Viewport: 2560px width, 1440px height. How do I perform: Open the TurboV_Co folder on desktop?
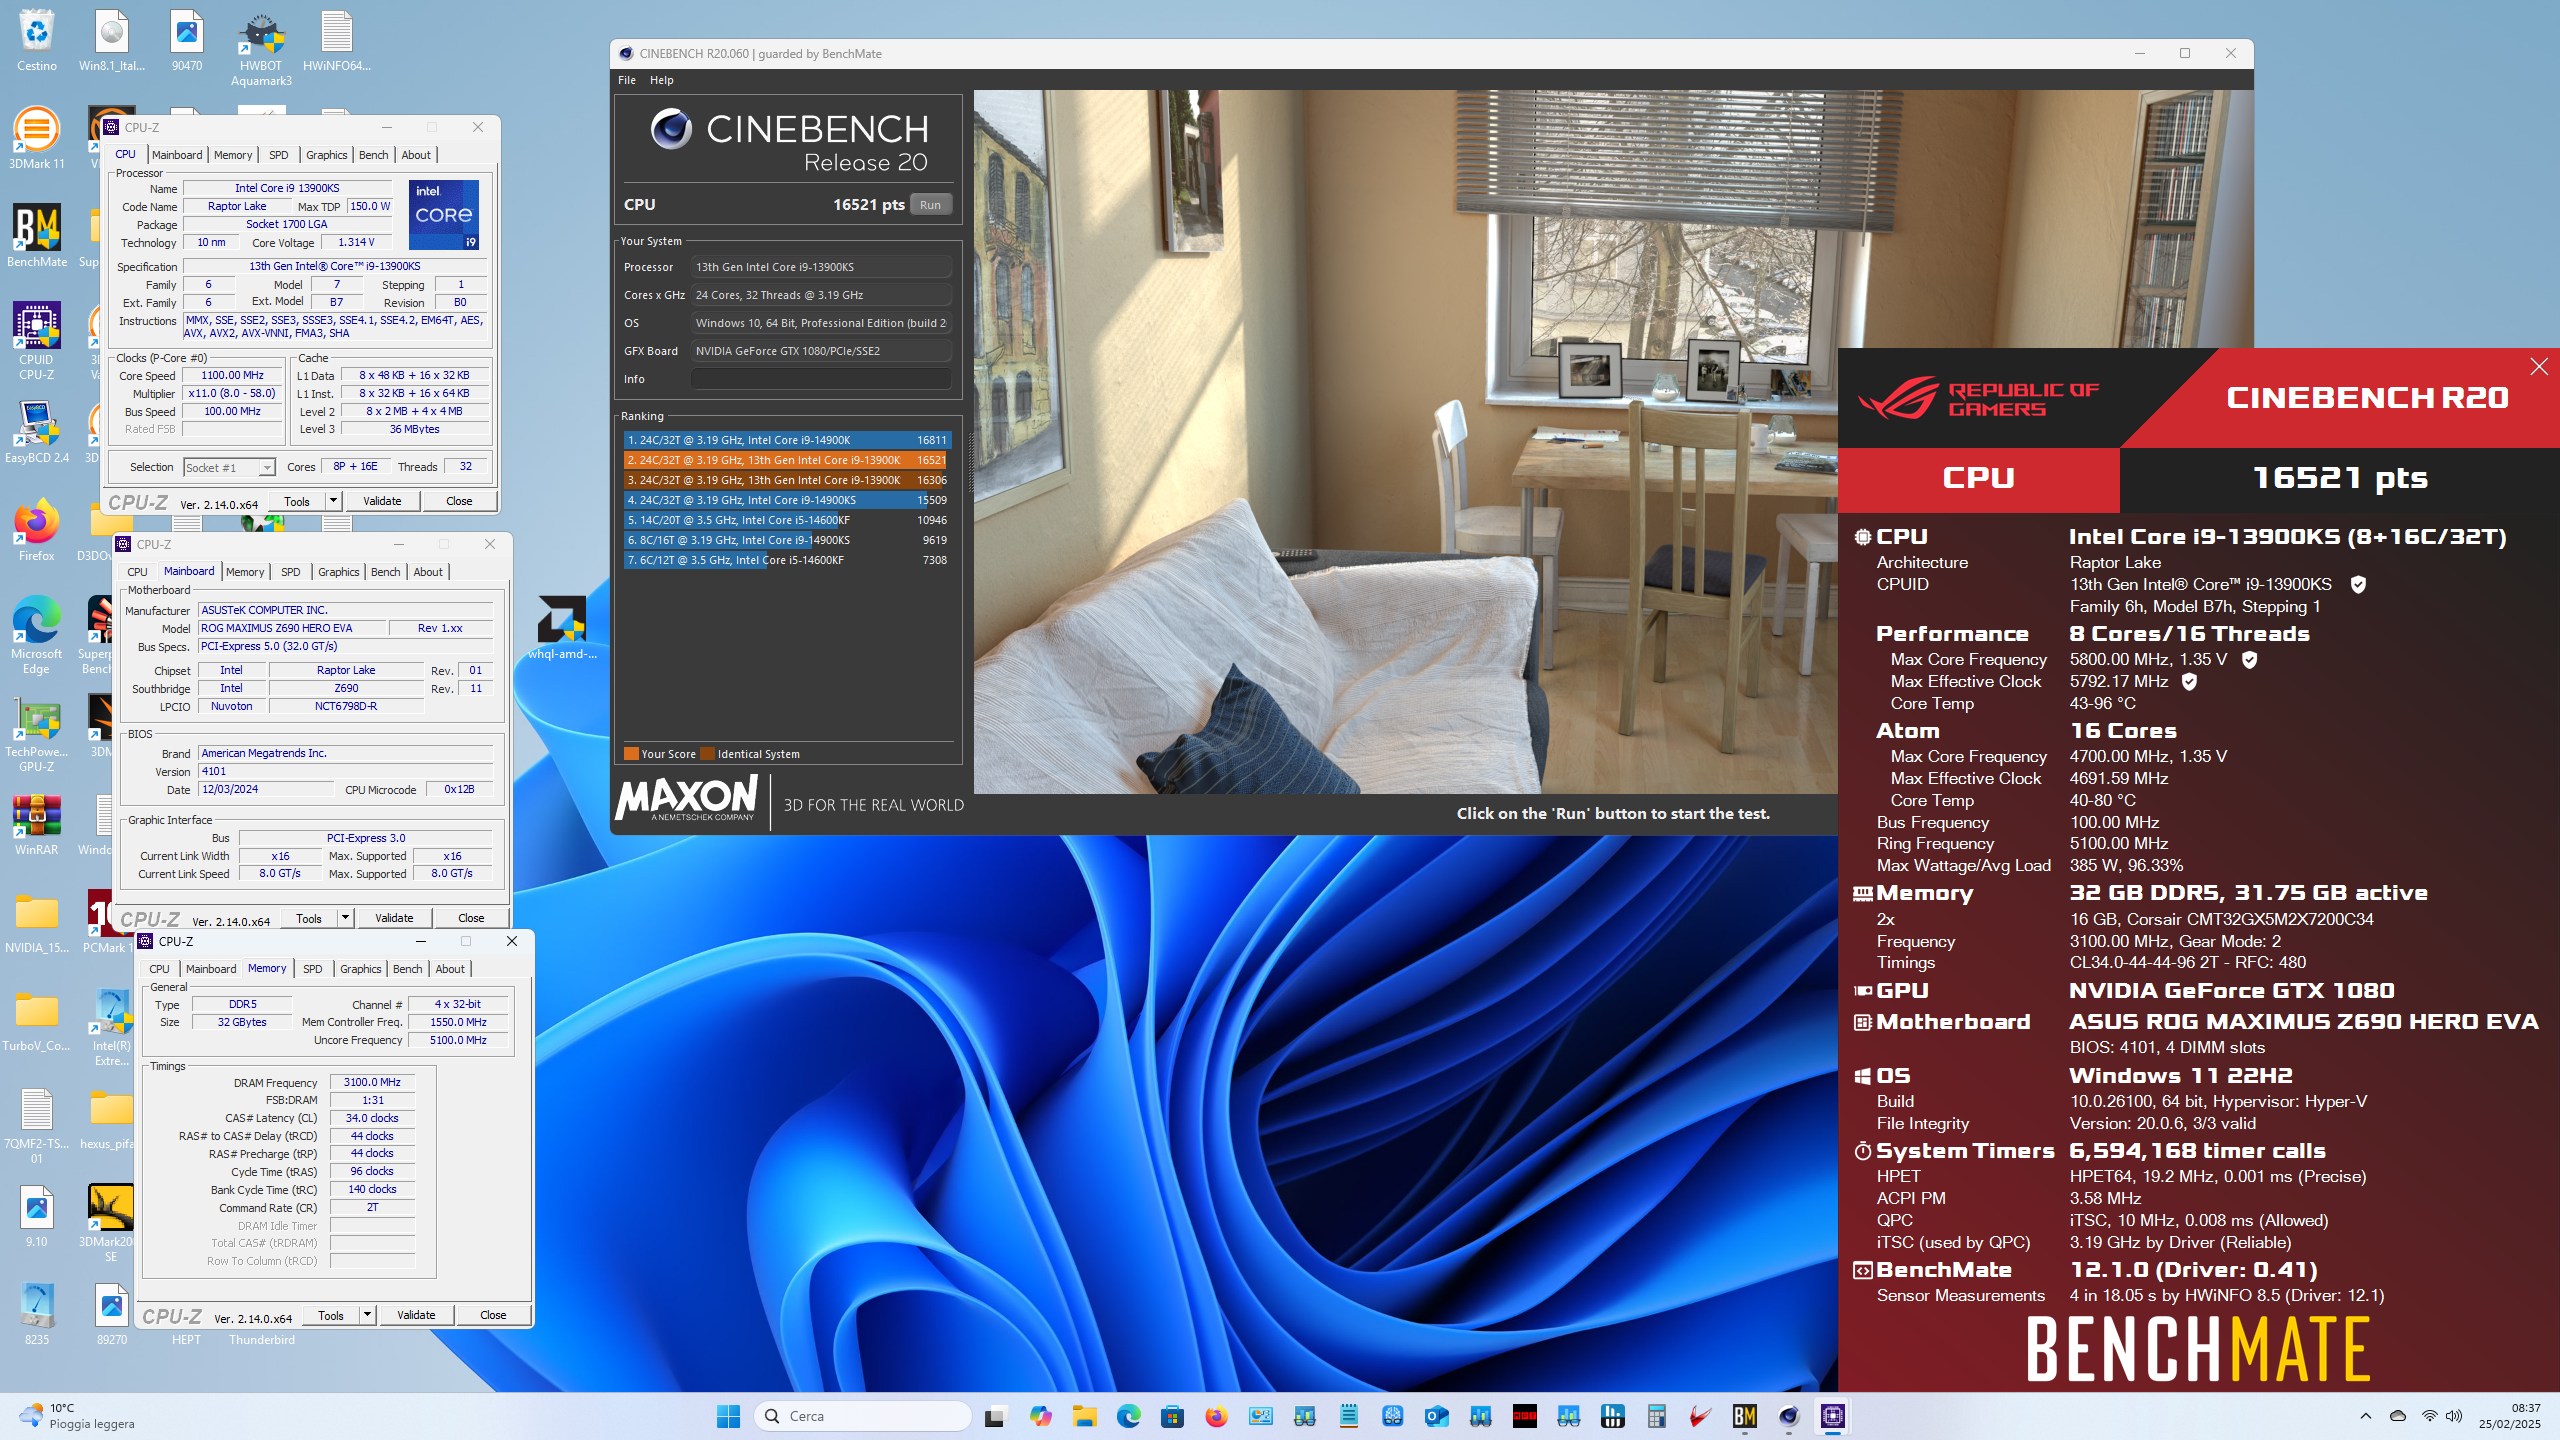tap(37, 1020)
